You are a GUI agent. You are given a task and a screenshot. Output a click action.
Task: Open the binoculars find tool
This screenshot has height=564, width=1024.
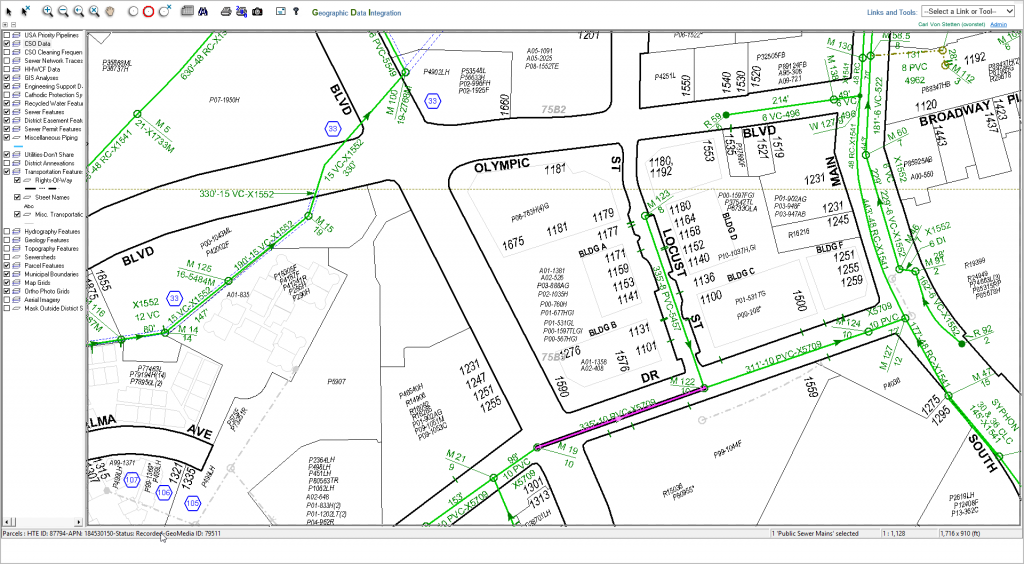pos(203,11)
